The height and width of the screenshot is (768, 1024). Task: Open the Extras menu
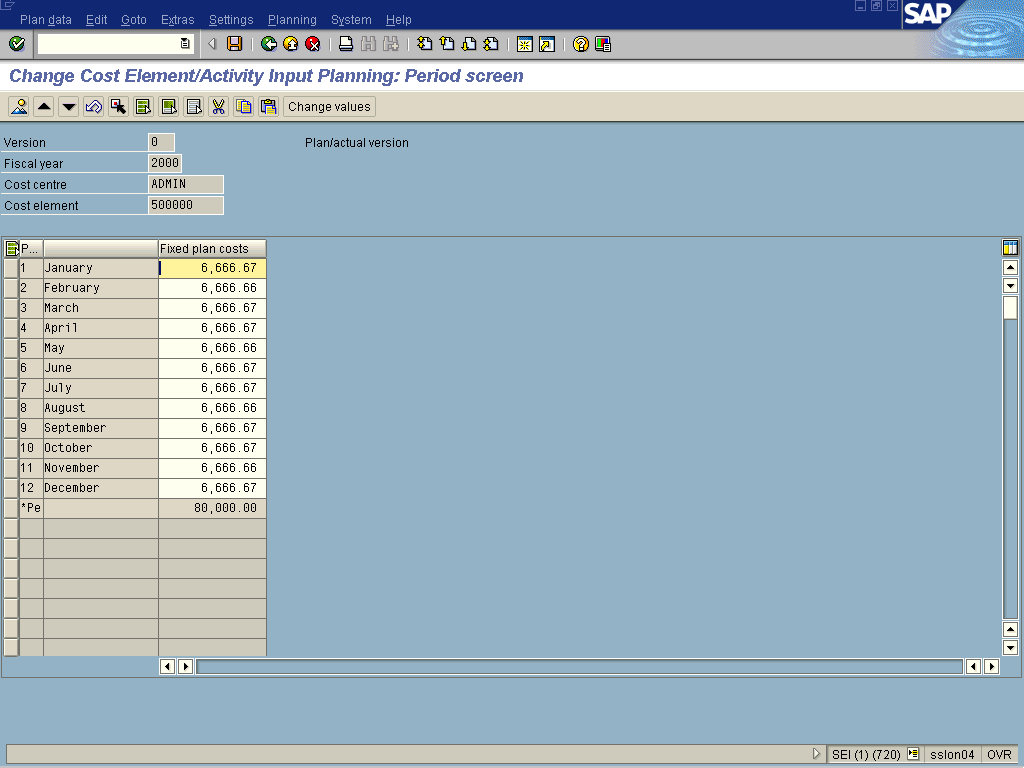point(177,20)
